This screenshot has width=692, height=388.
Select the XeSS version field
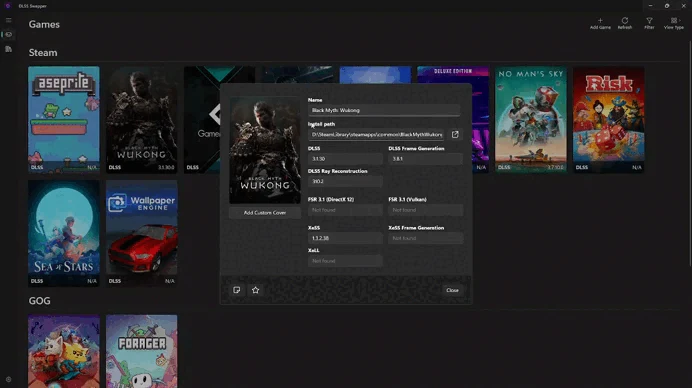(x=345, y=238)
